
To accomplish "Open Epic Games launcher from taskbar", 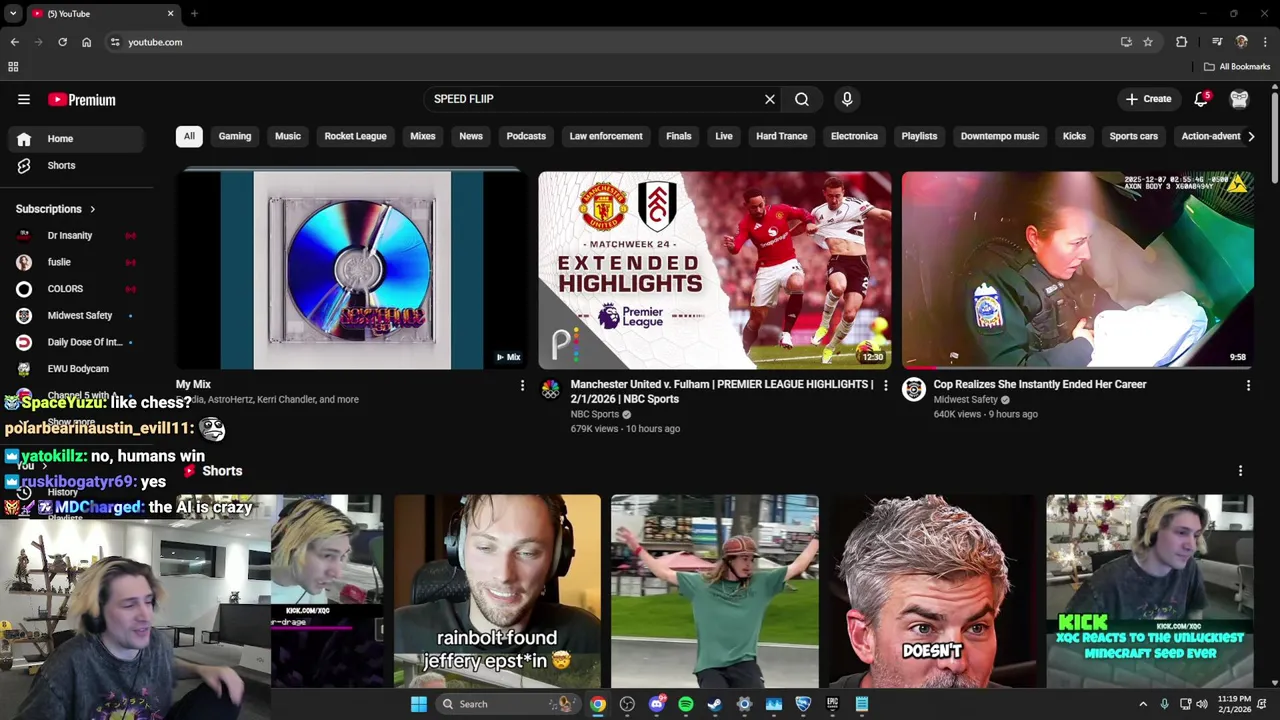I will pyautogui.click(x=832, y=704).
